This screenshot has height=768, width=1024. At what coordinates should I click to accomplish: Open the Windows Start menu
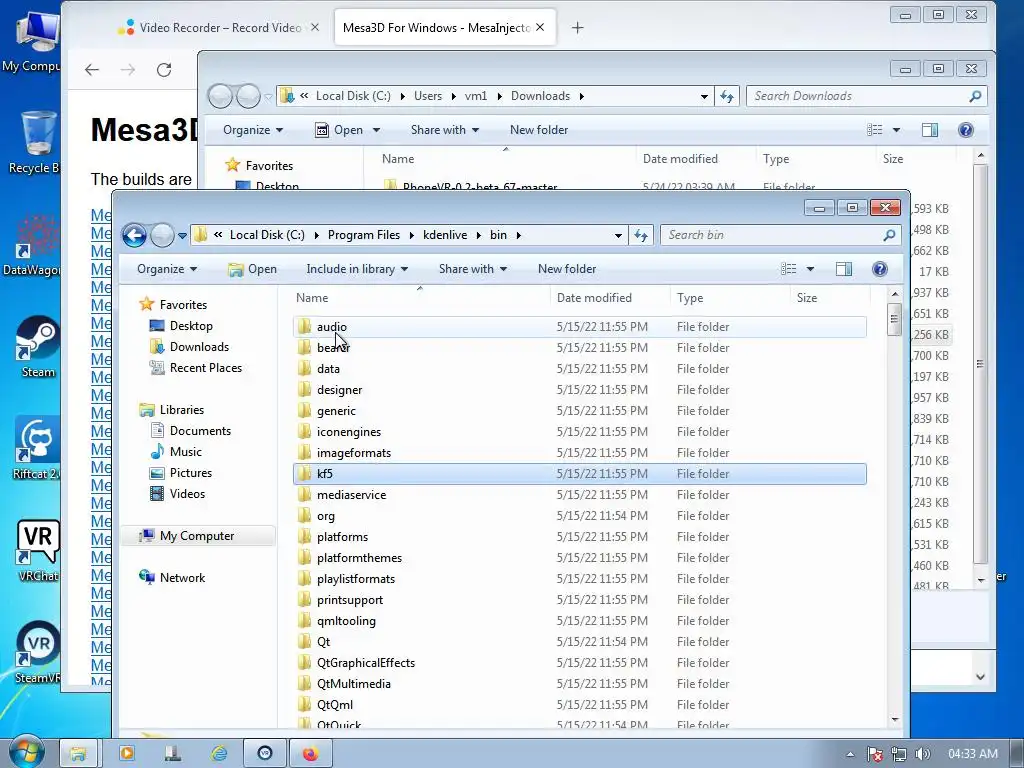26,753
